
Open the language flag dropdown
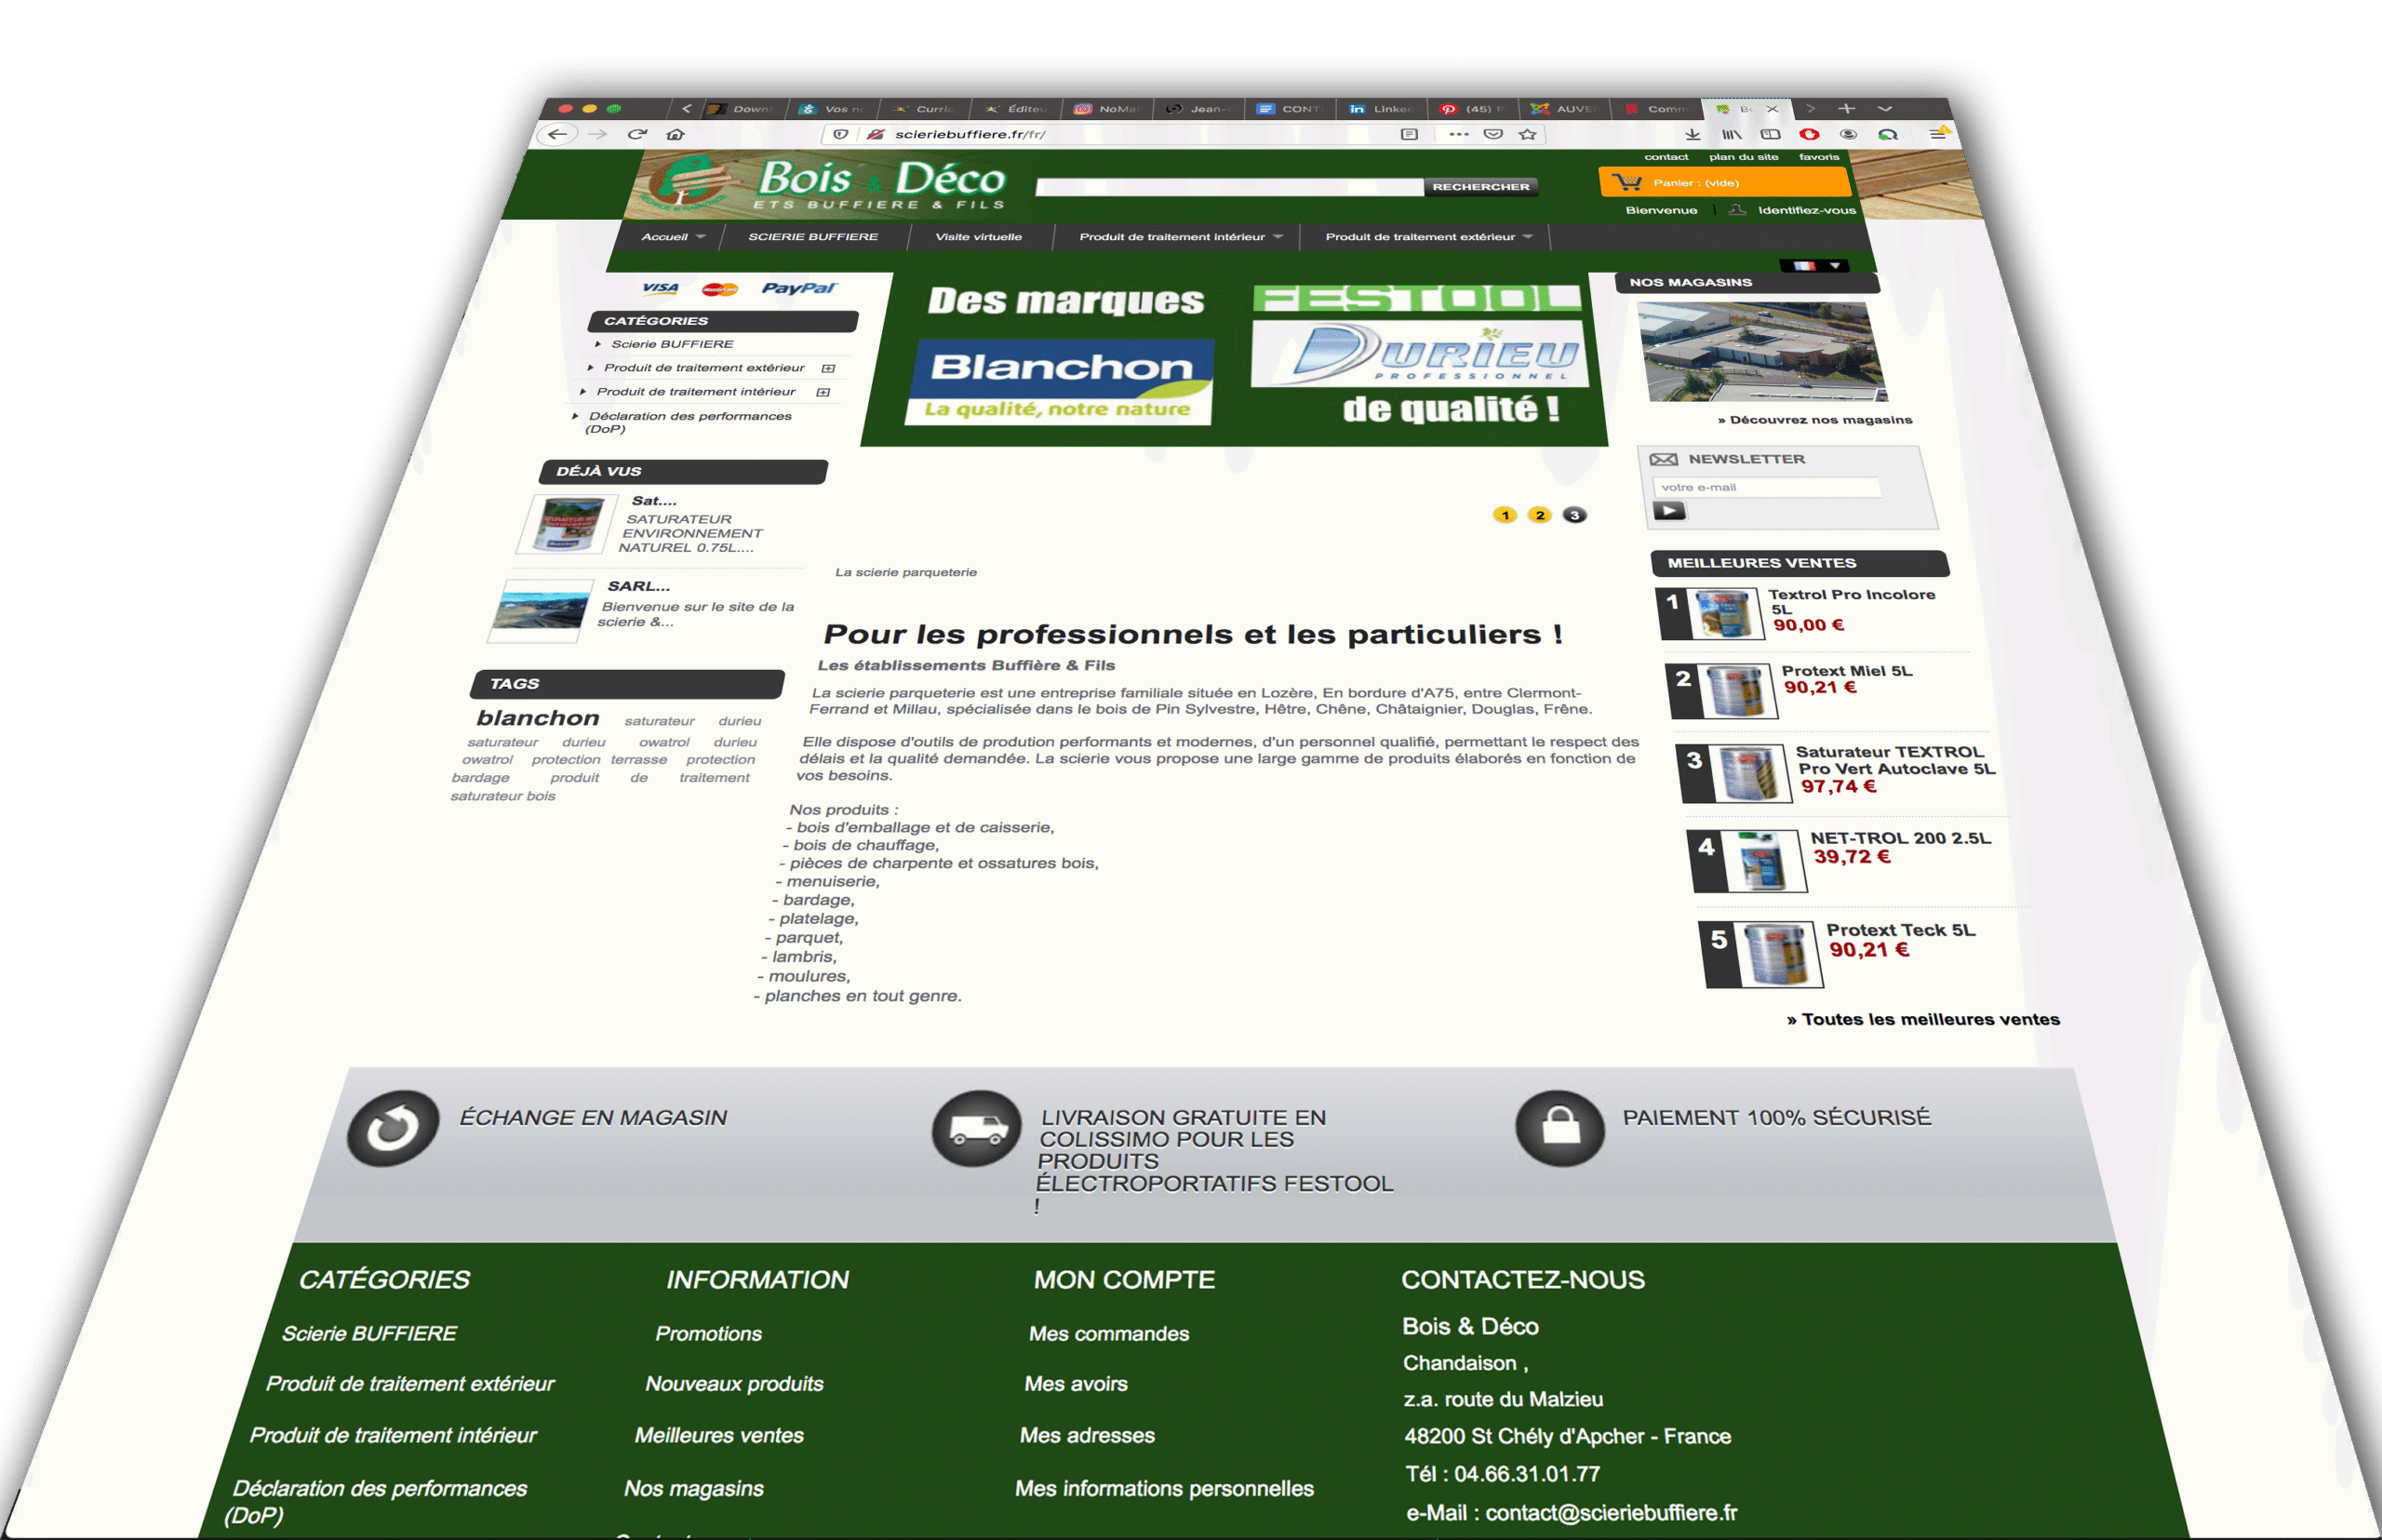coord(1817,265)
